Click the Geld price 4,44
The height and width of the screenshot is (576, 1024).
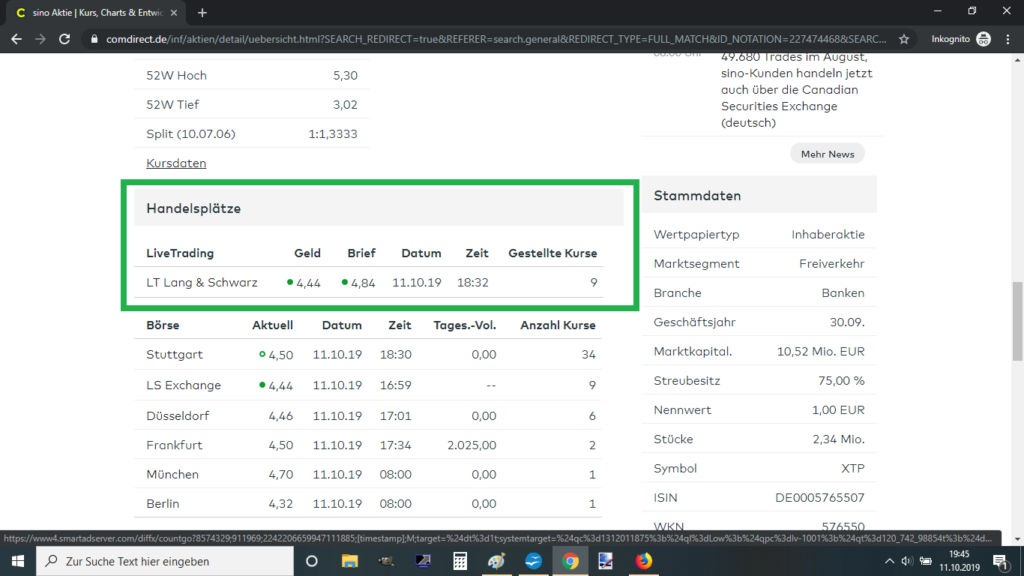coord(308,283)
